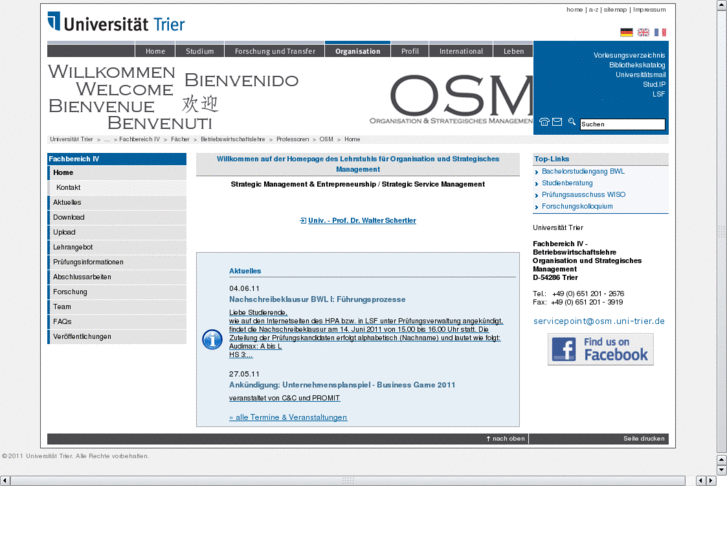Select Home in the left sidebar
This screenshot has height=545, width=727.
point(117,173)
